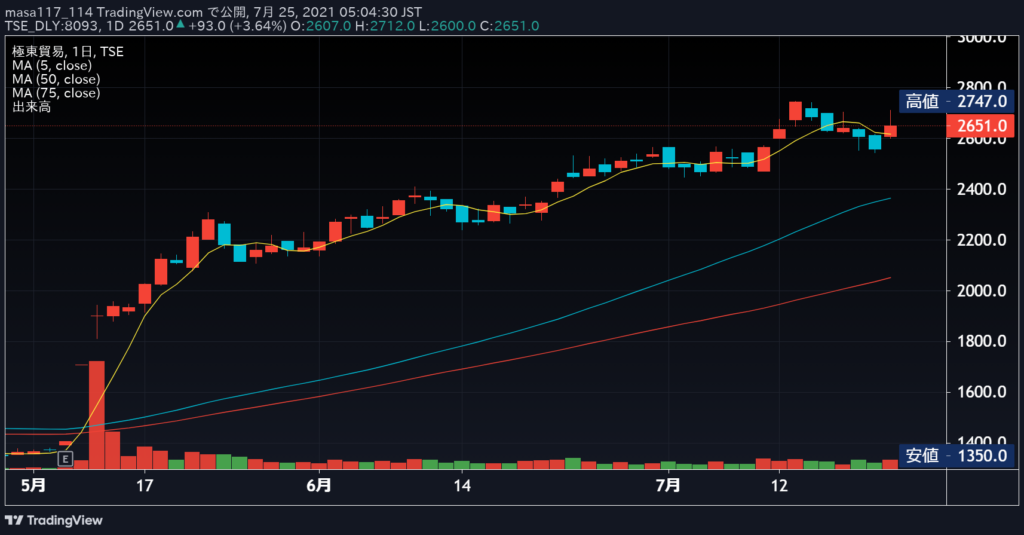The height and width of the screenshot is (535, 1024).
Task: Click the red '2651.0' current price label
Action: point(980,125)
